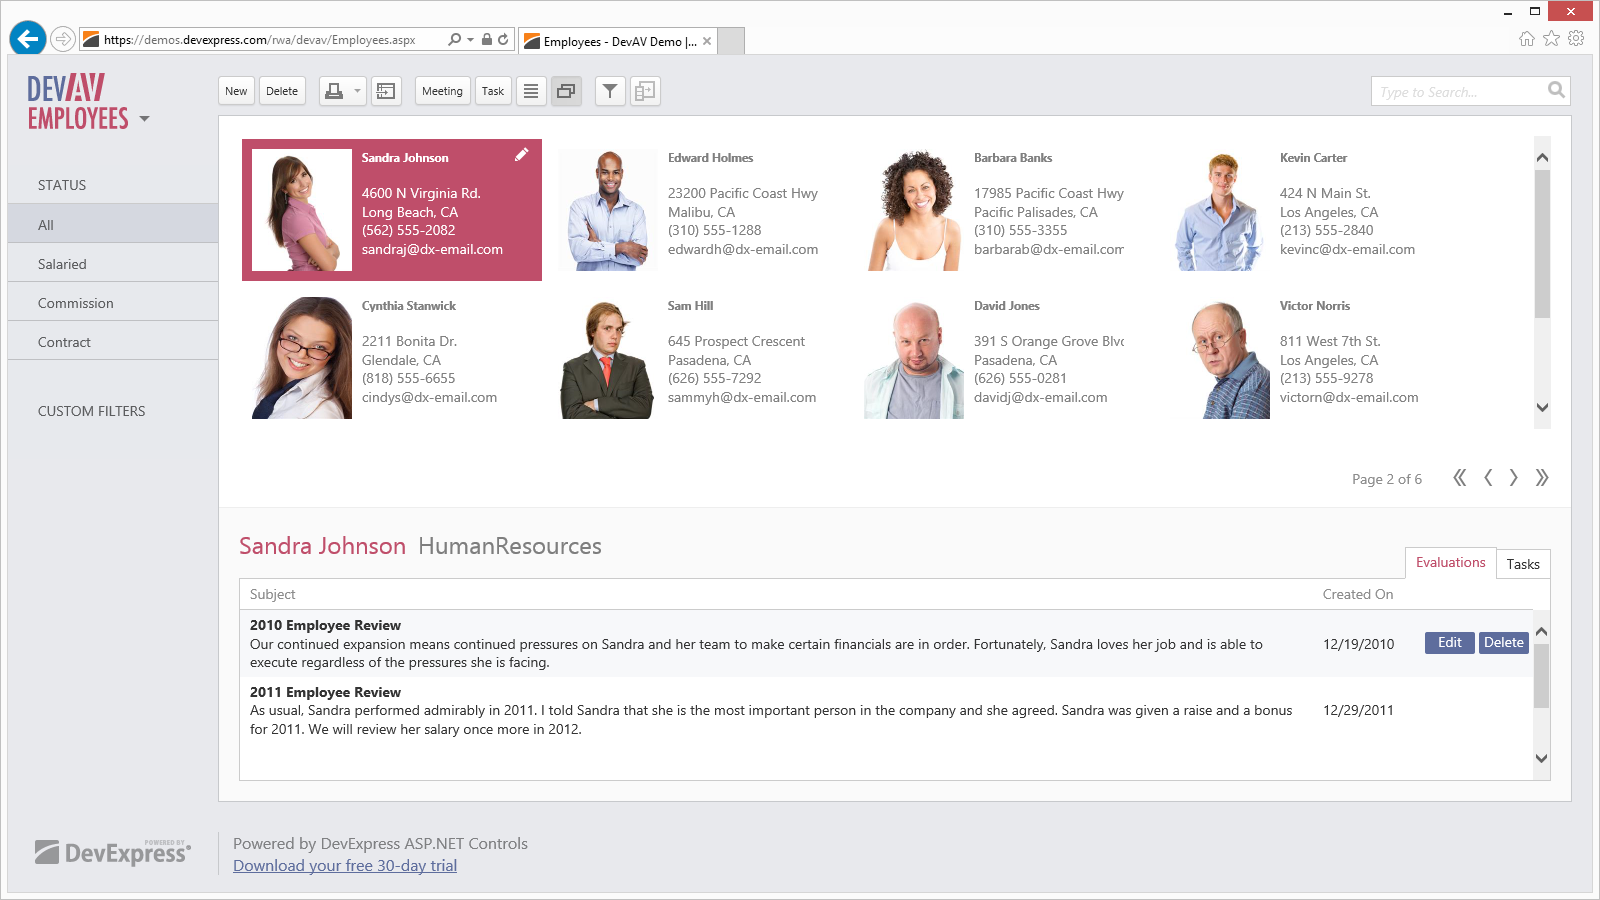Select Sandra Johnson's photo thumbnail
The image size is (1600, 900).
click(302, 210)
